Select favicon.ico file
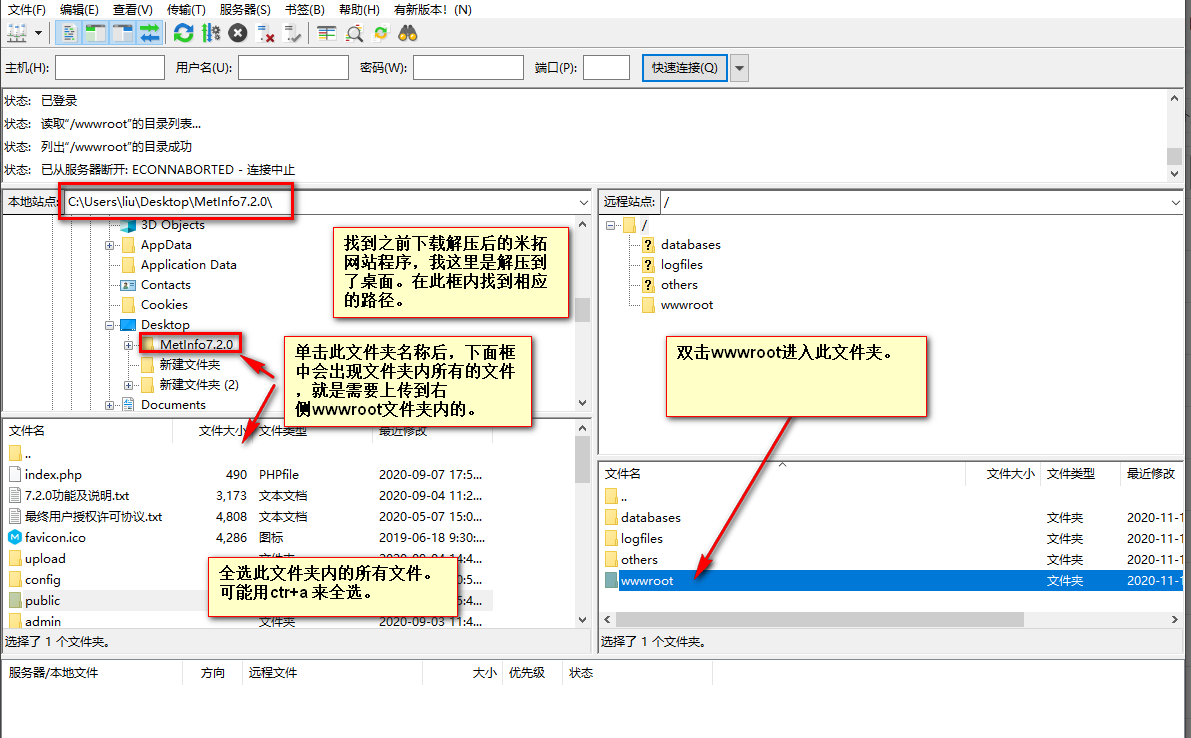 click(55, 538)
